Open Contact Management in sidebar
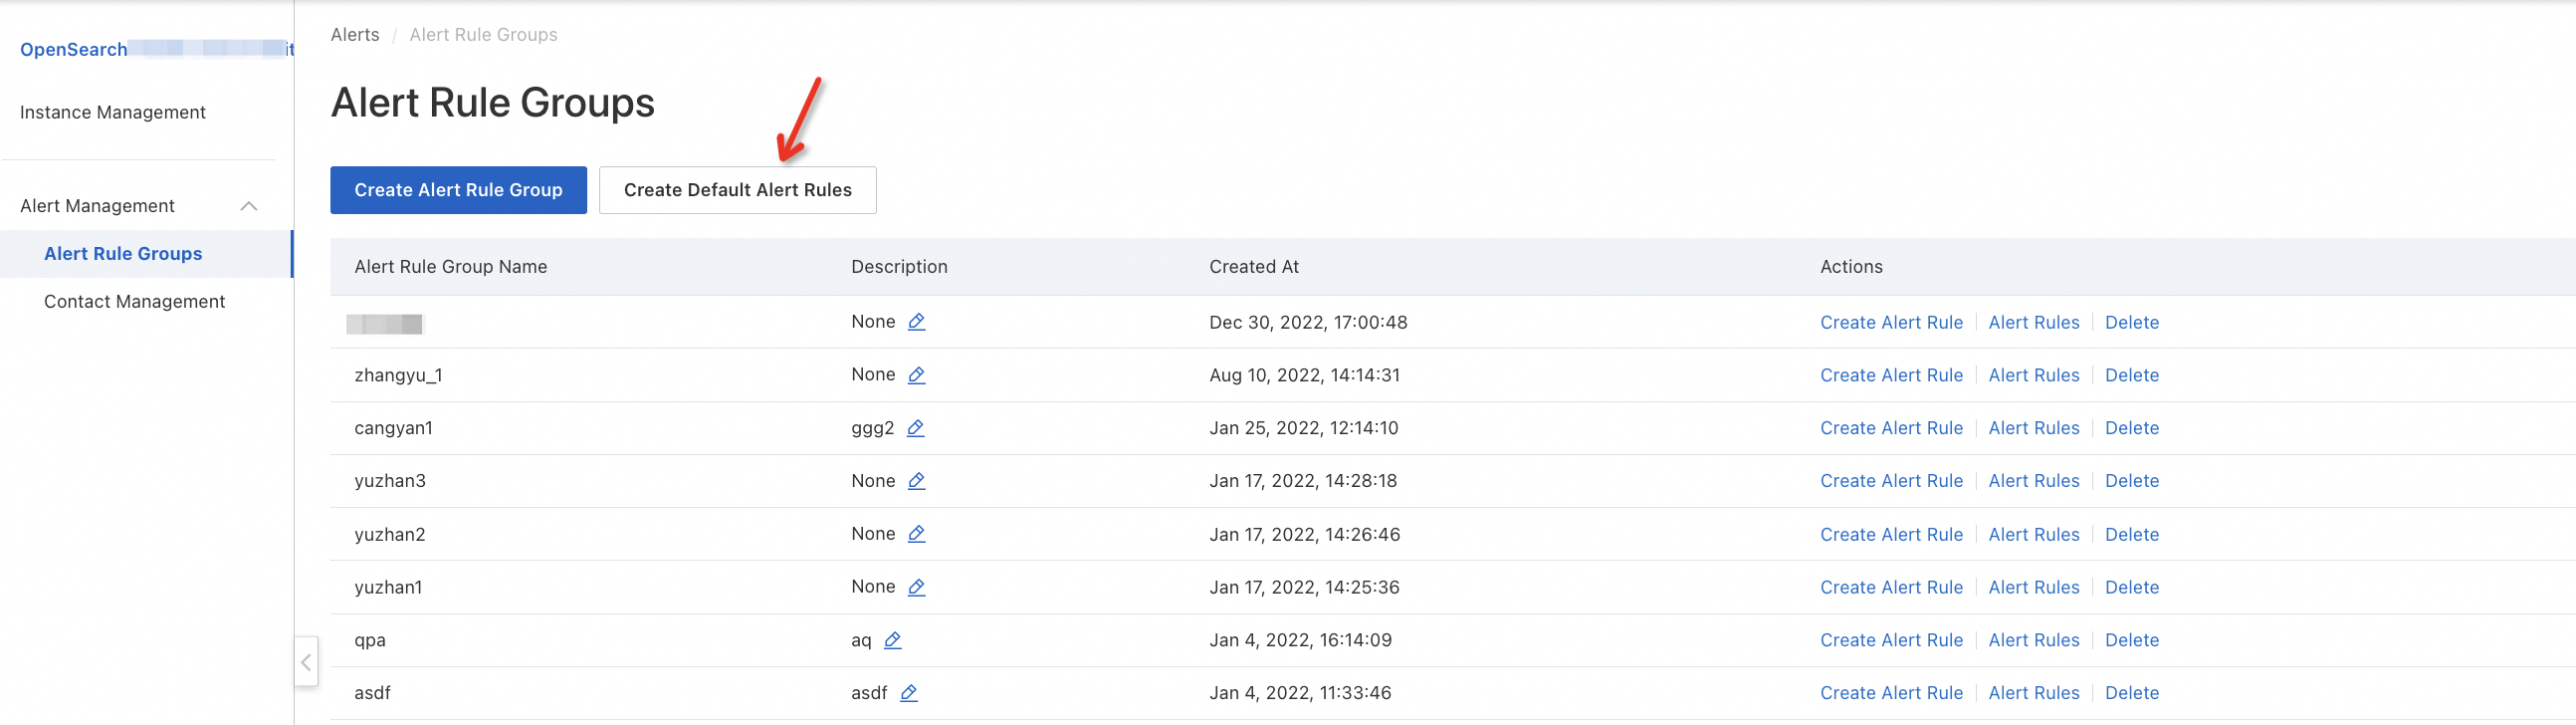 coord(134,302)
